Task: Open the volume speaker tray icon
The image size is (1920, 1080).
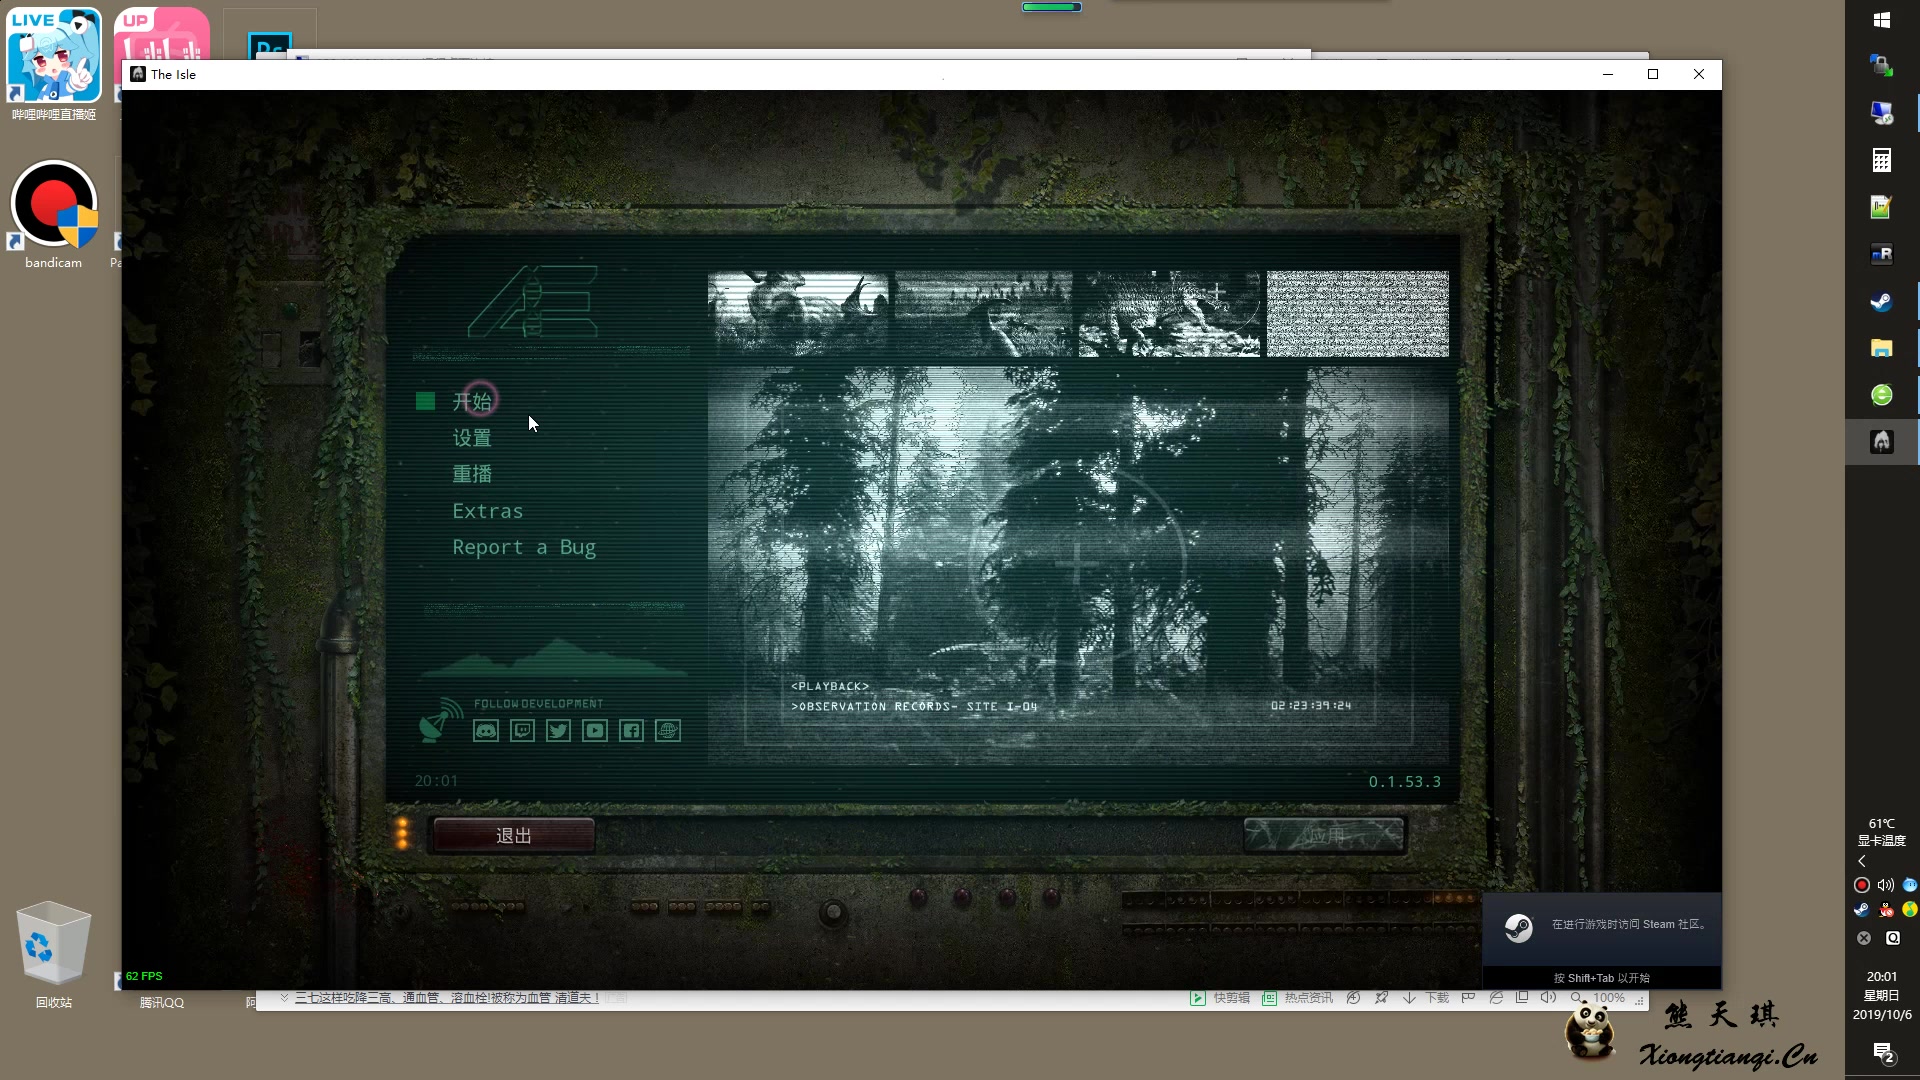Action: click(1886, 885)
